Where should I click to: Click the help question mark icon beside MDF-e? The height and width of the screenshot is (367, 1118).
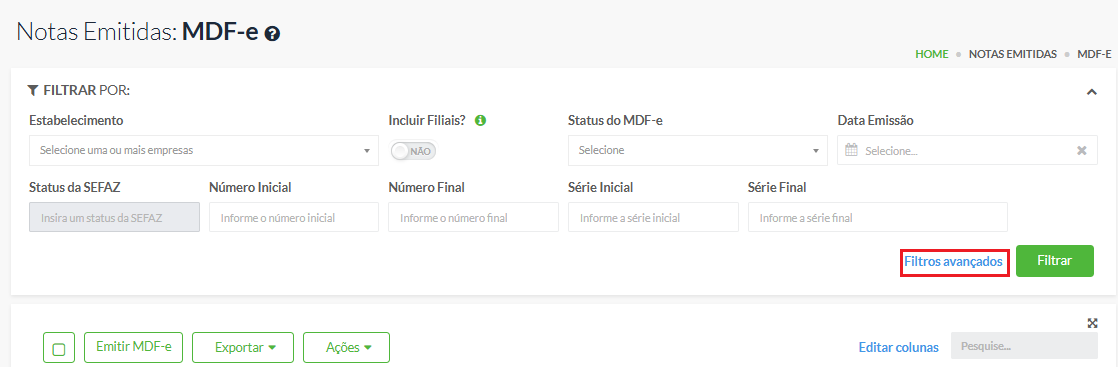click(x=272, y=33)
